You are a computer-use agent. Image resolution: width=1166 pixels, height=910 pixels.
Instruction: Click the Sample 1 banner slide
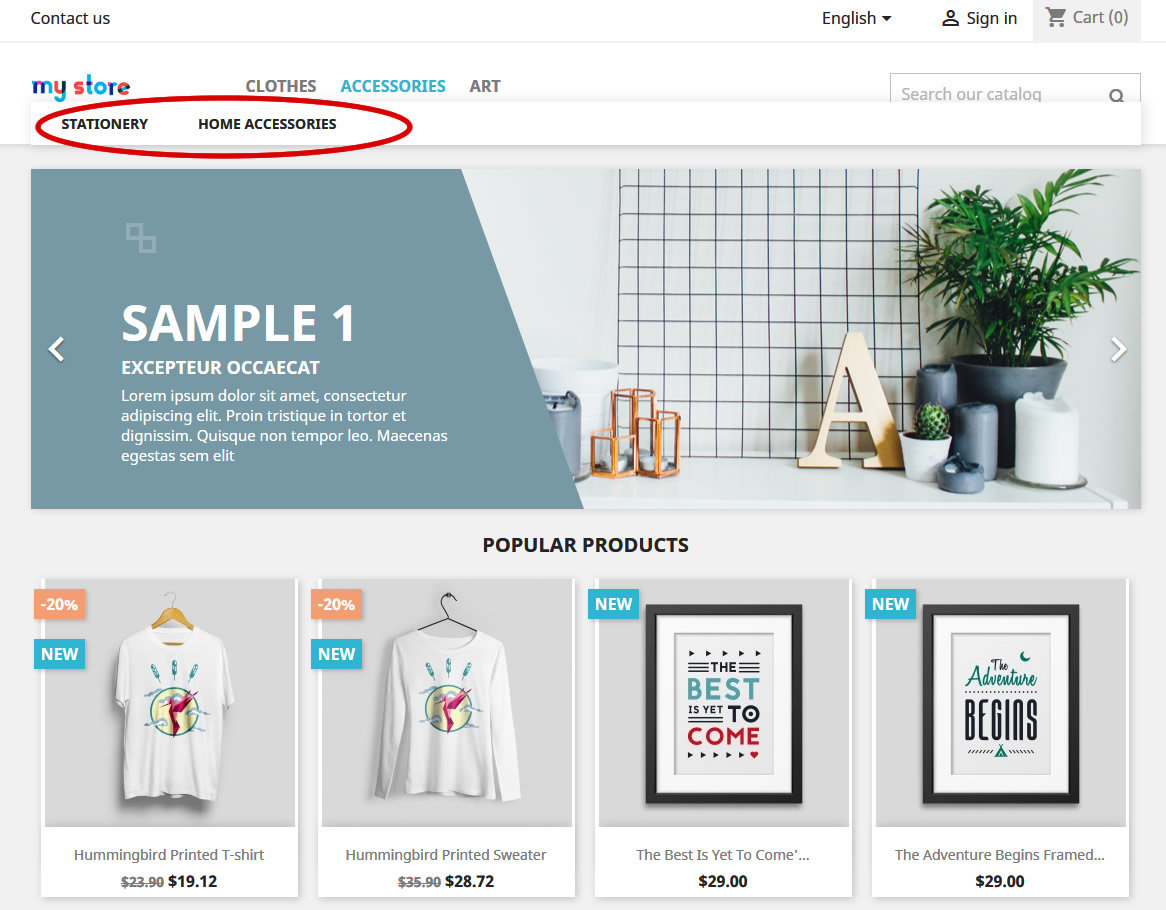point(586,339)
